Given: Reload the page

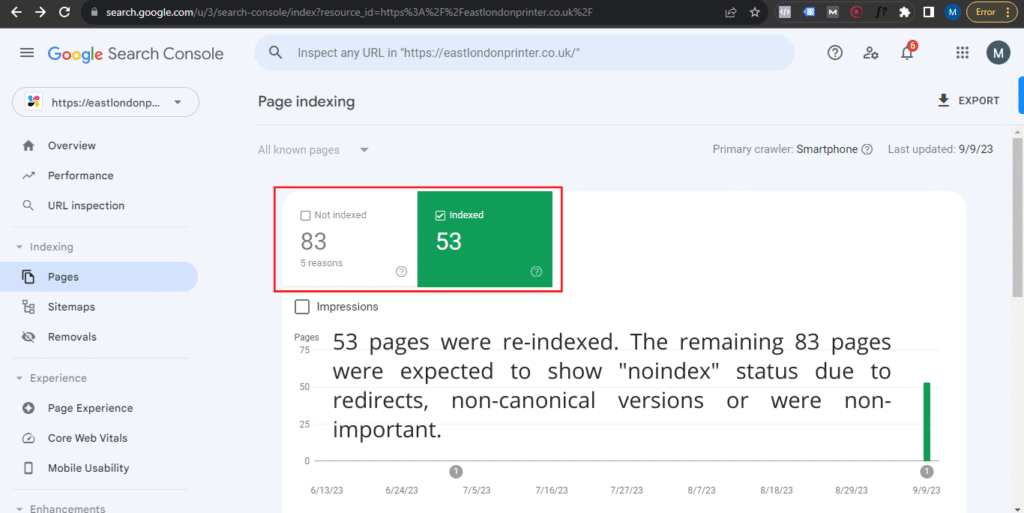Looking at the screenshot, I should pyautogui.click(x=64, y=12).
